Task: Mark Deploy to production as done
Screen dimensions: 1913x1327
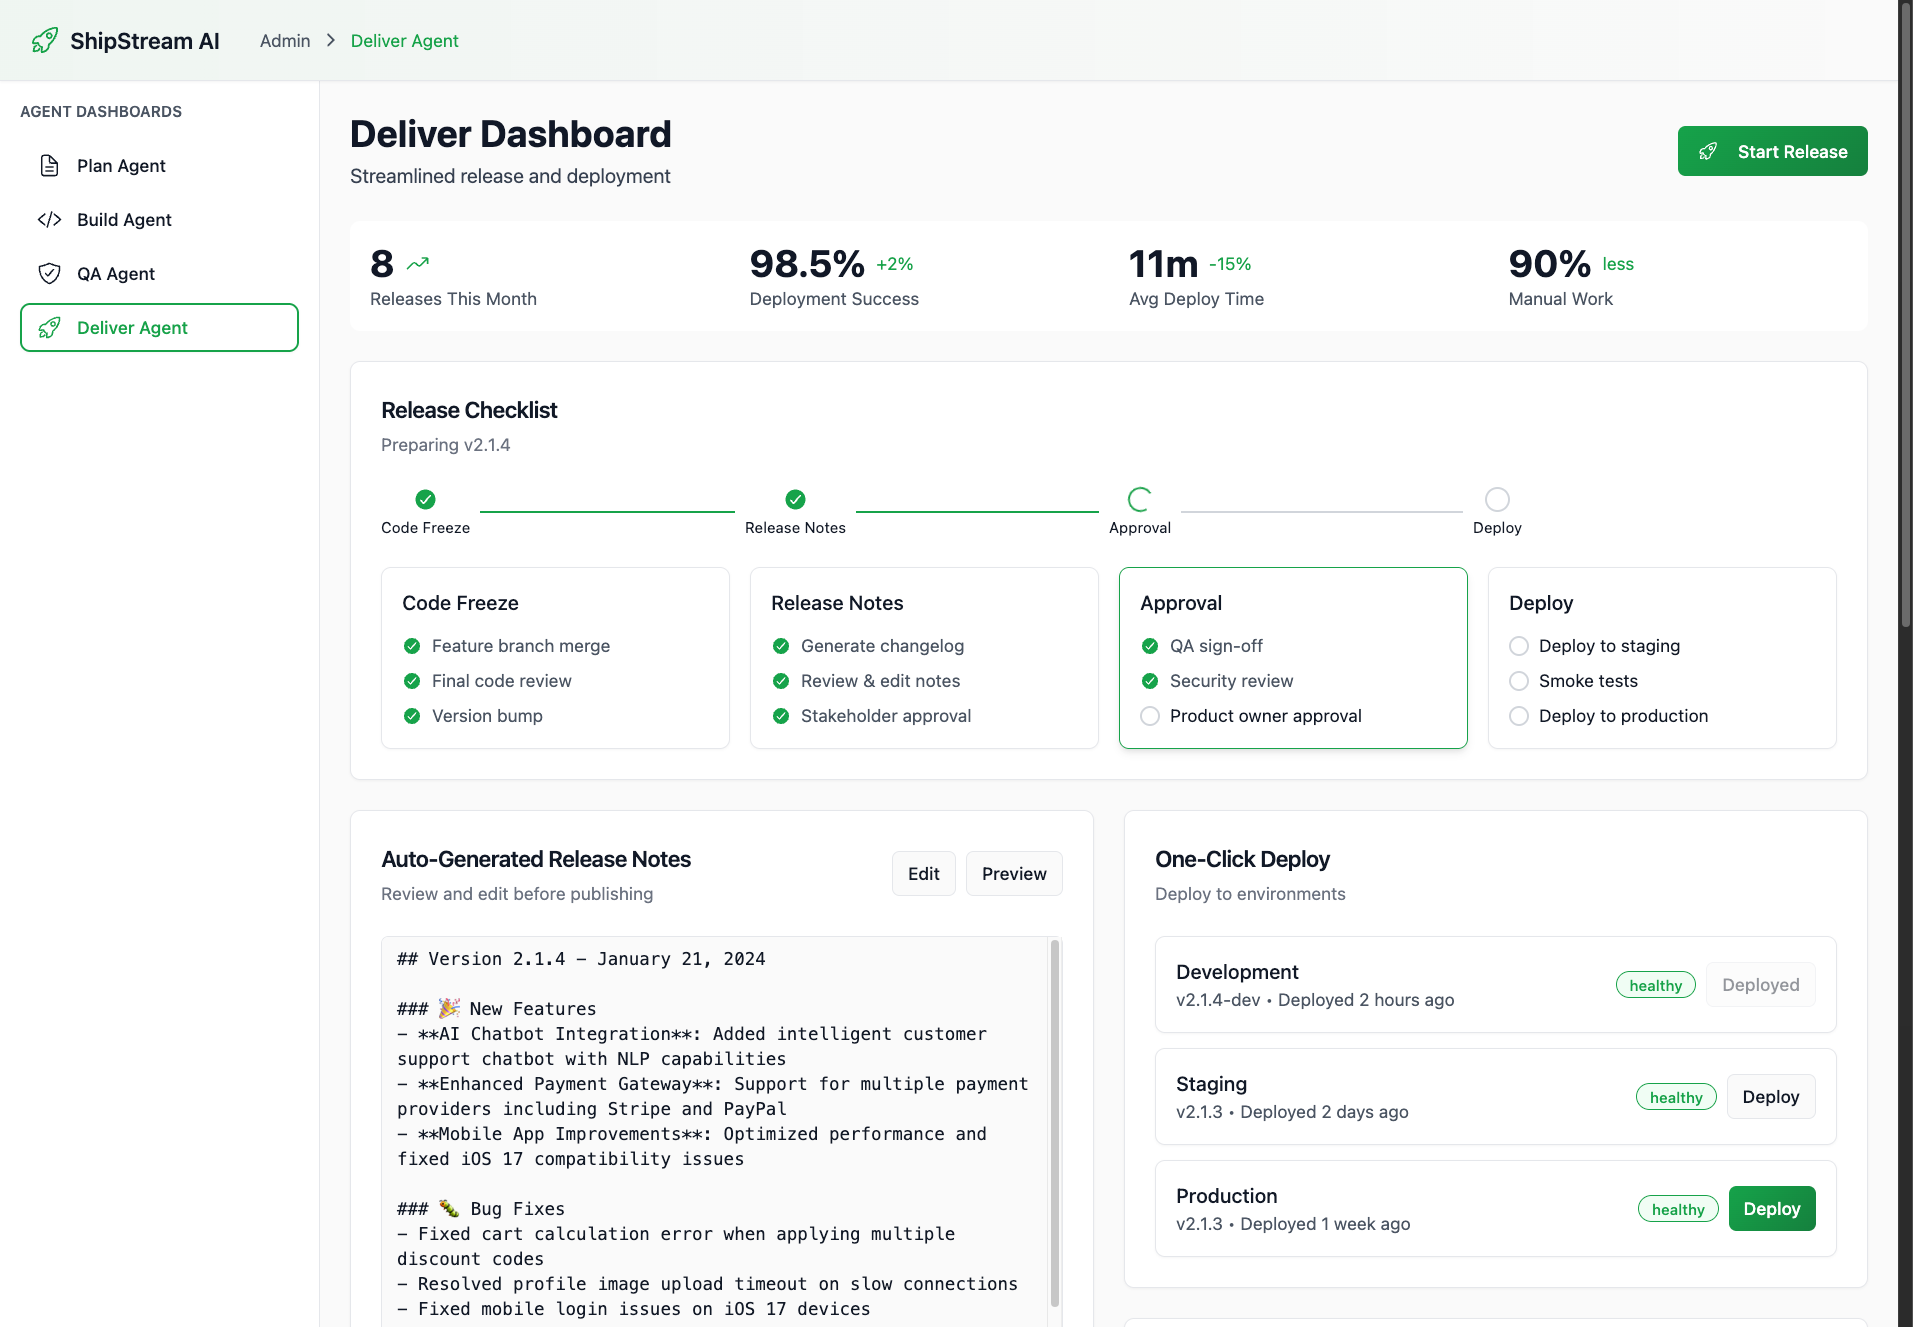Action: click(x=1519, y=716)
